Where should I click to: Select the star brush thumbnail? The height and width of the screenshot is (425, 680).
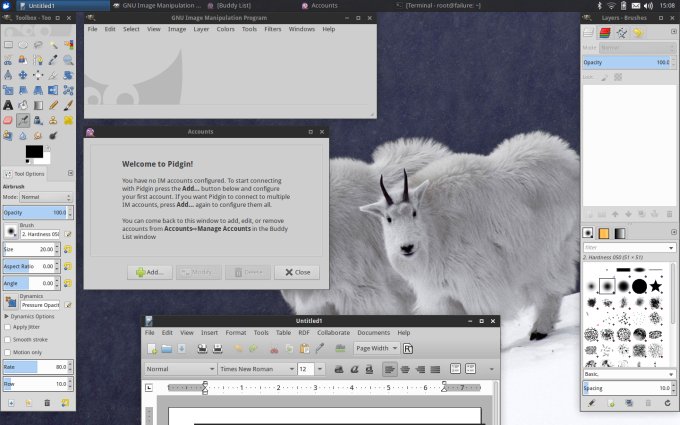click(x=655, y=286)
